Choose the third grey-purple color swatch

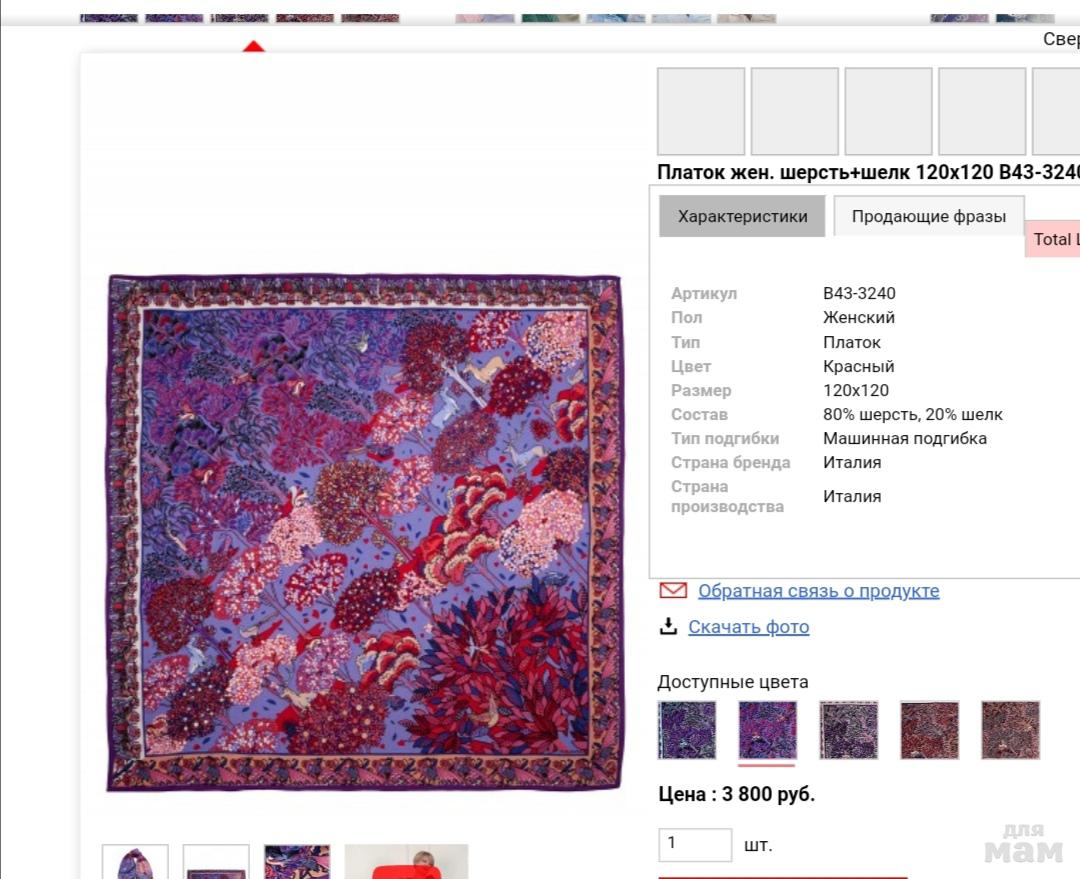coord(849,730)
